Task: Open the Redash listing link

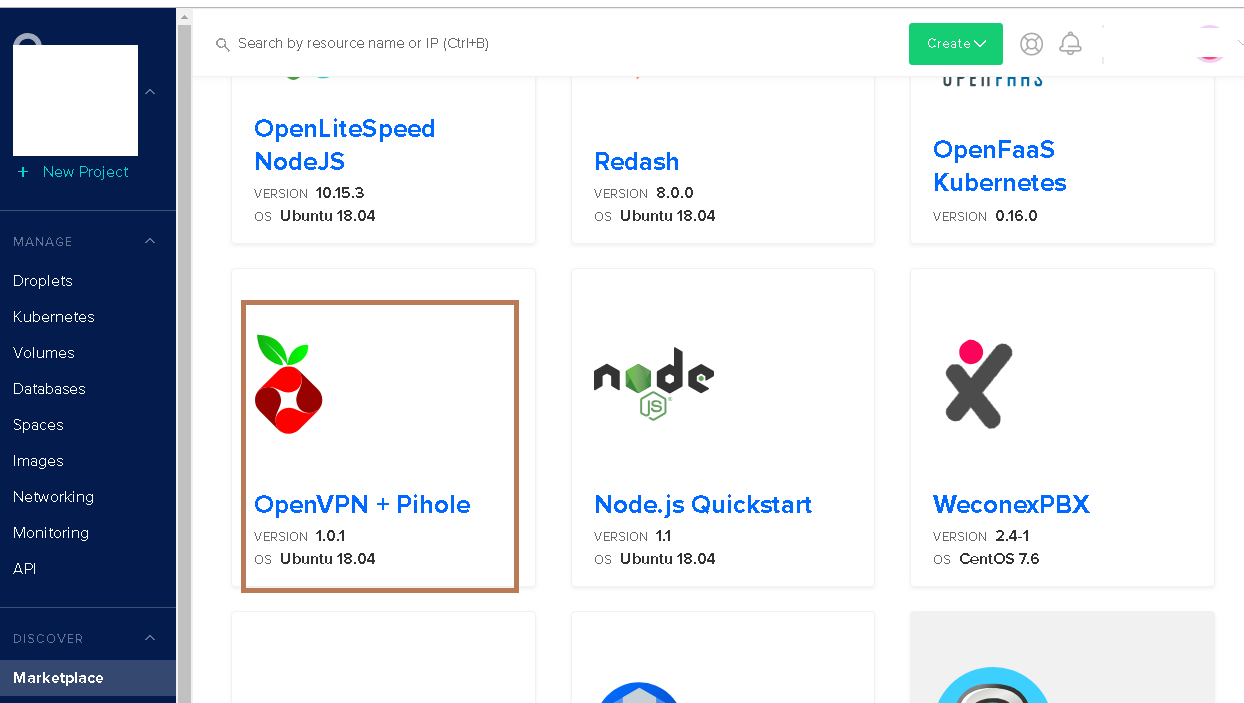Action: [x=637, y=161]
